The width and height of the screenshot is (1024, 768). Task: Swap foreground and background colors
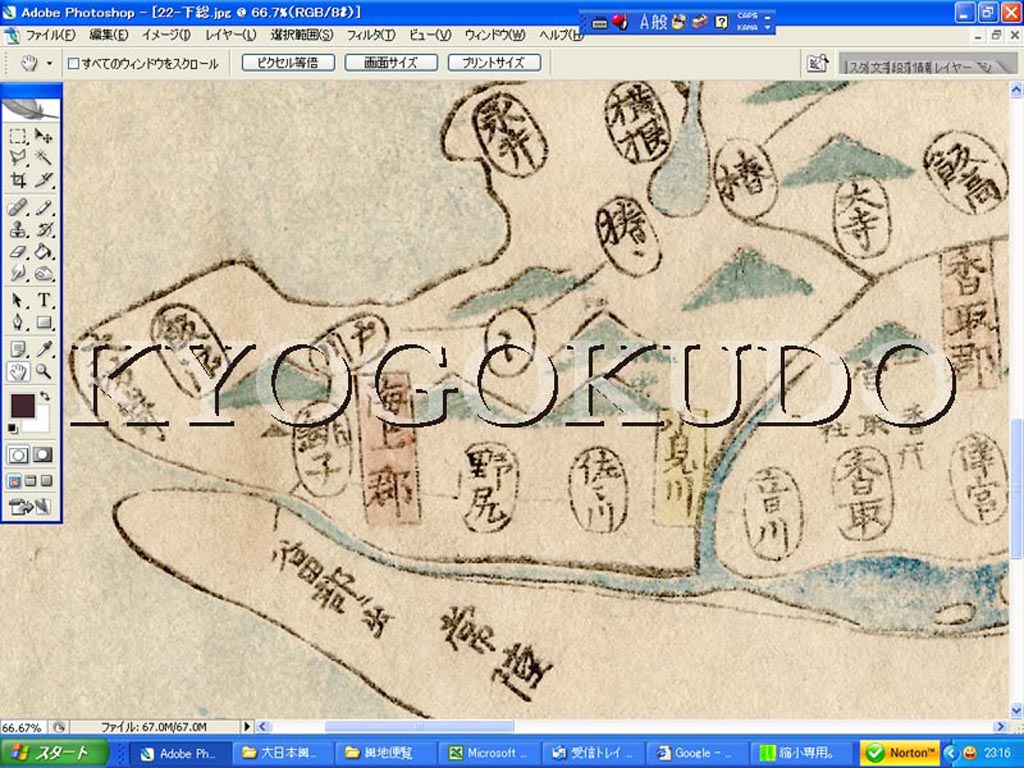(x=44, y=396)
